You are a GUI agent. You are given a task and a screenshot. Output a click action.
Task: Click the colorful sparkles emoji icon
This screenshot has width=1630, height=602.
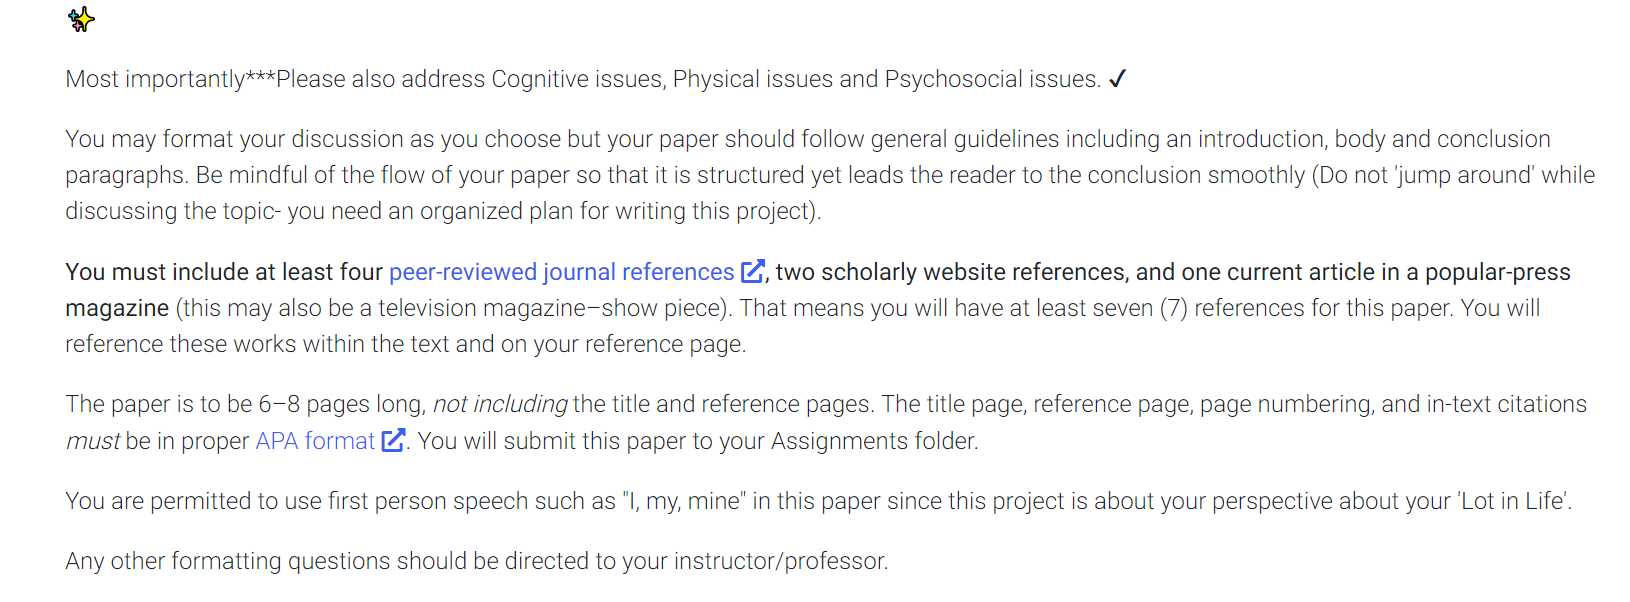pos(81,19)
